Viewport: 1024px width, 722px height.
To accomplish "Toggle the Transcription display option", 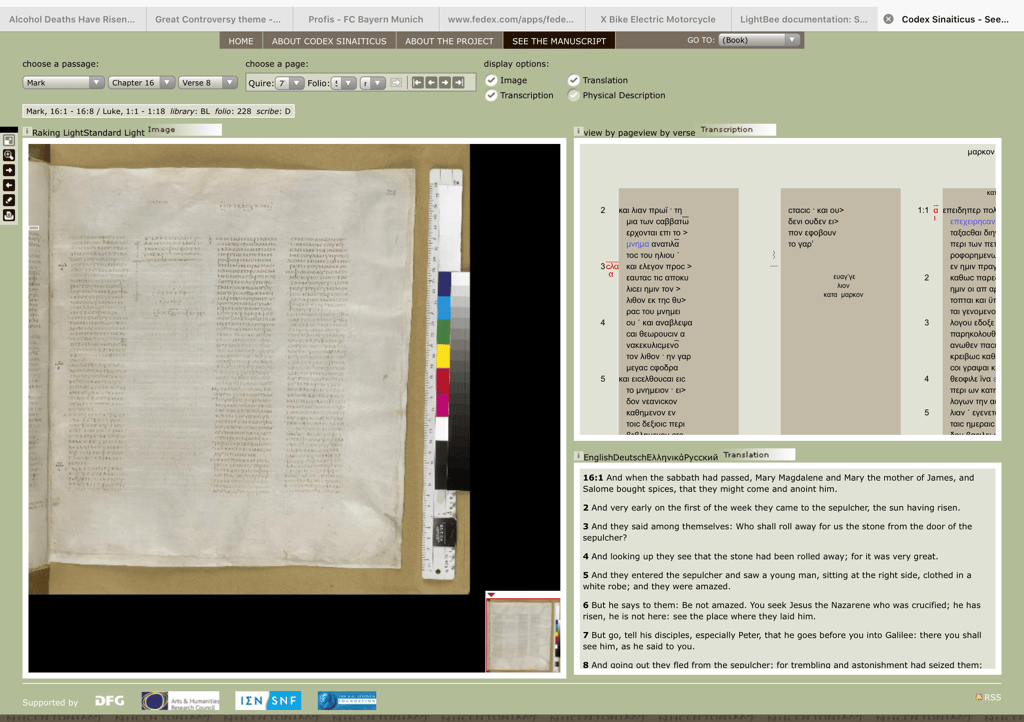I will pos(491,95).
